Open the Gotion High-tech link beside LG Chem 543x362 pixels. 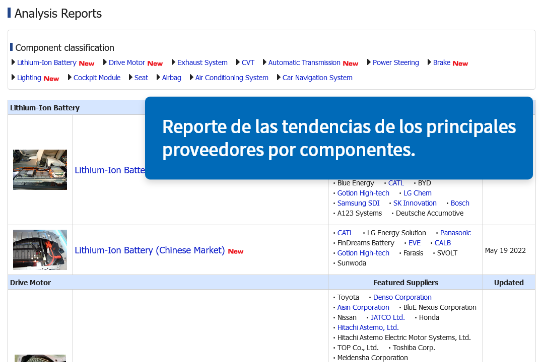[x=363, y=193]
